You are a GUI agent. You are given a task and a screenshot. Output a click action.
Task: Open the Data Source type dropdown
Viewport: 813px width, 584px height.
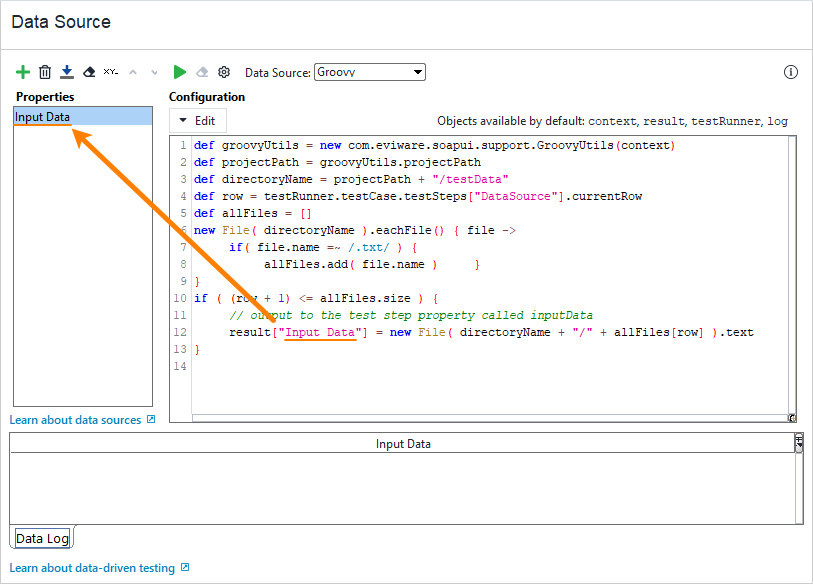coord(370,72)
